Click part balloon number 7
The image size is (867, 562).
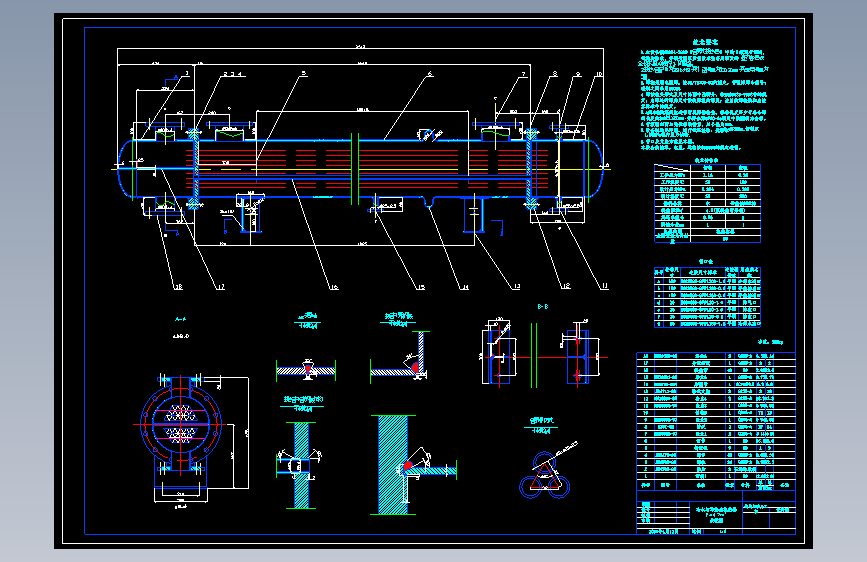tap(523, 74)
